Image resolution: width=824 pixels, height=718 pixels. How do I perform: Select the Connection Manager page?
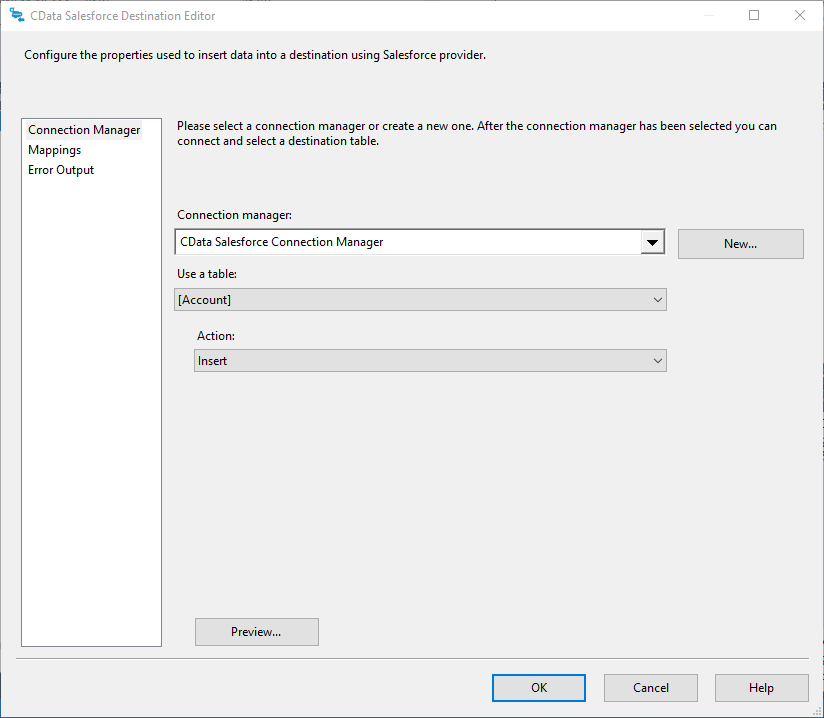click(x=84, y=130)
